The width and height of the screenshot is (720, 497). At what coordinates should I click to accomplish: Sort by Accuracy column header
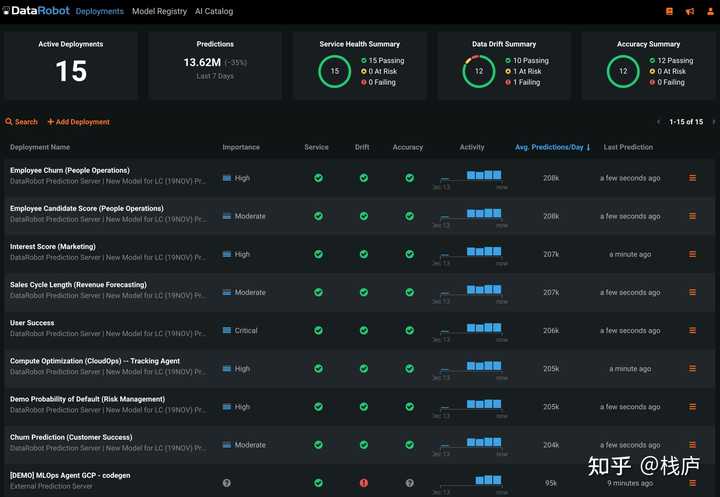coord(408,147)
